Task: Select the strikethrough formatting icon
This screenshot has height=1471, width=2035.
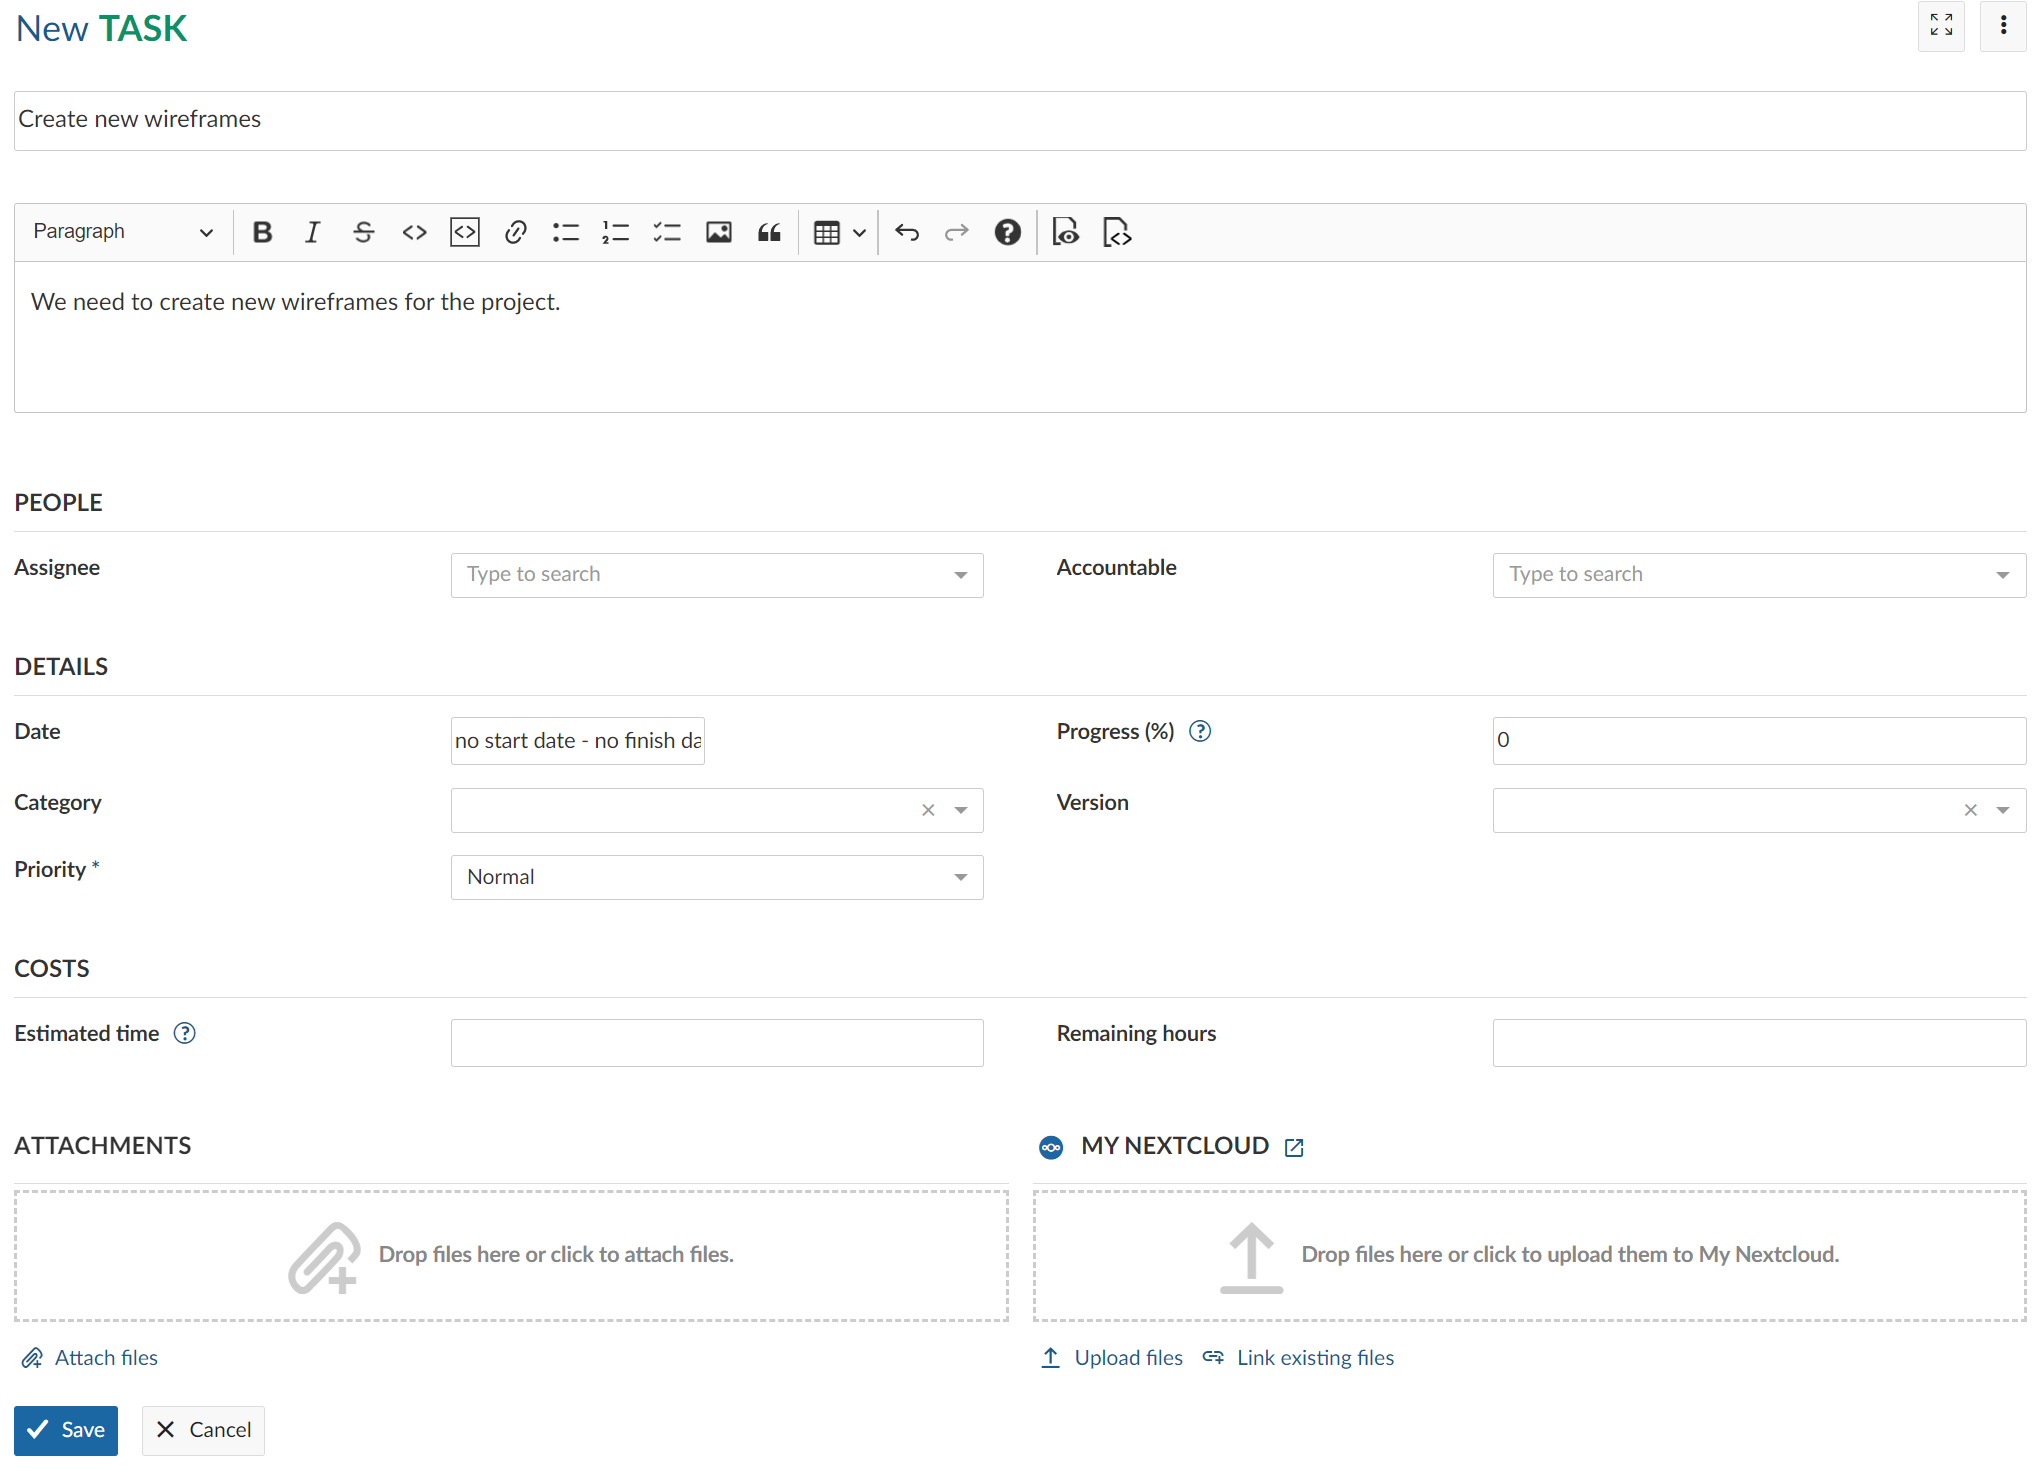Action: tap(364, 232)
